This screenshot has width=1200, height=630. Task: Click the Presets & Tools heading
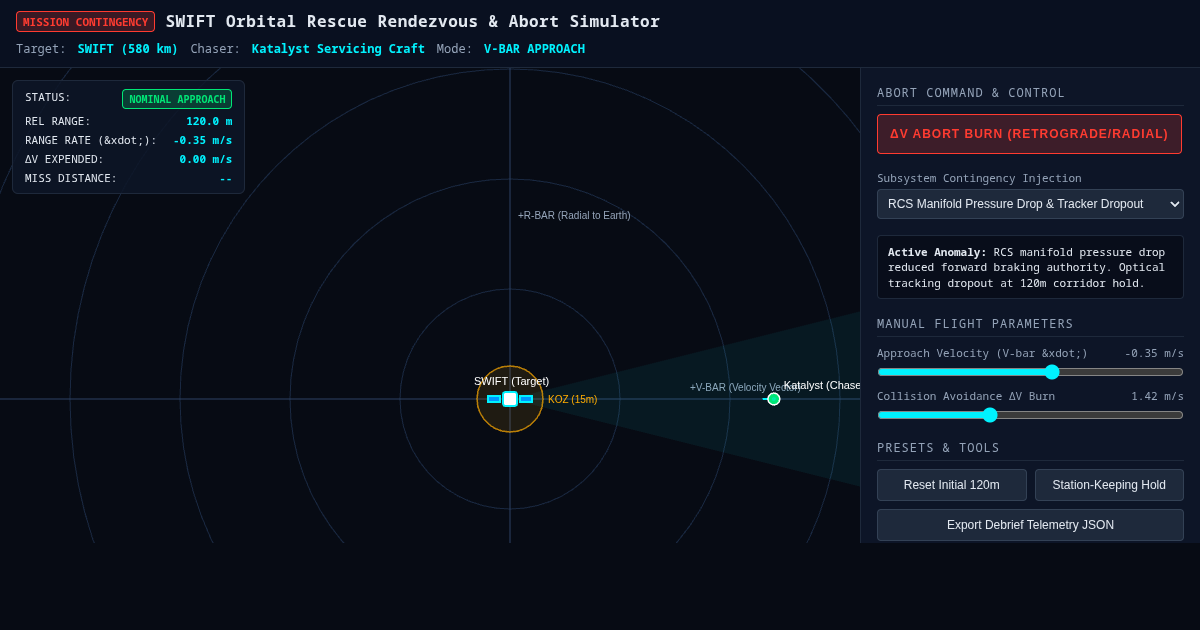click(x=938, y=448)
